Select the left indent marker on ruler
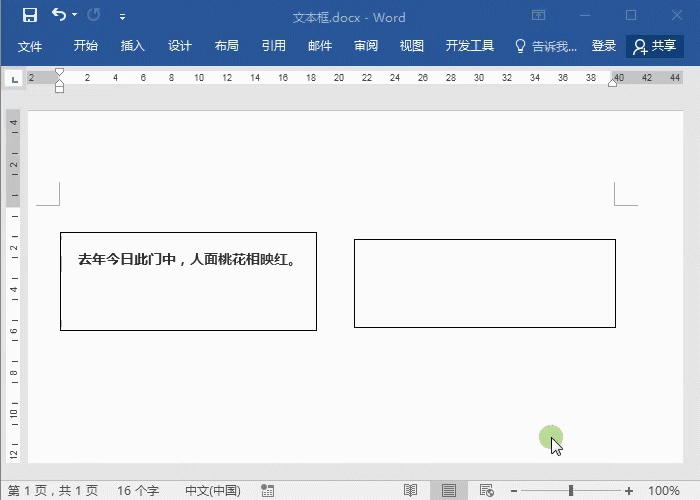Screen dimensions: 700x500 pos(59,88)
